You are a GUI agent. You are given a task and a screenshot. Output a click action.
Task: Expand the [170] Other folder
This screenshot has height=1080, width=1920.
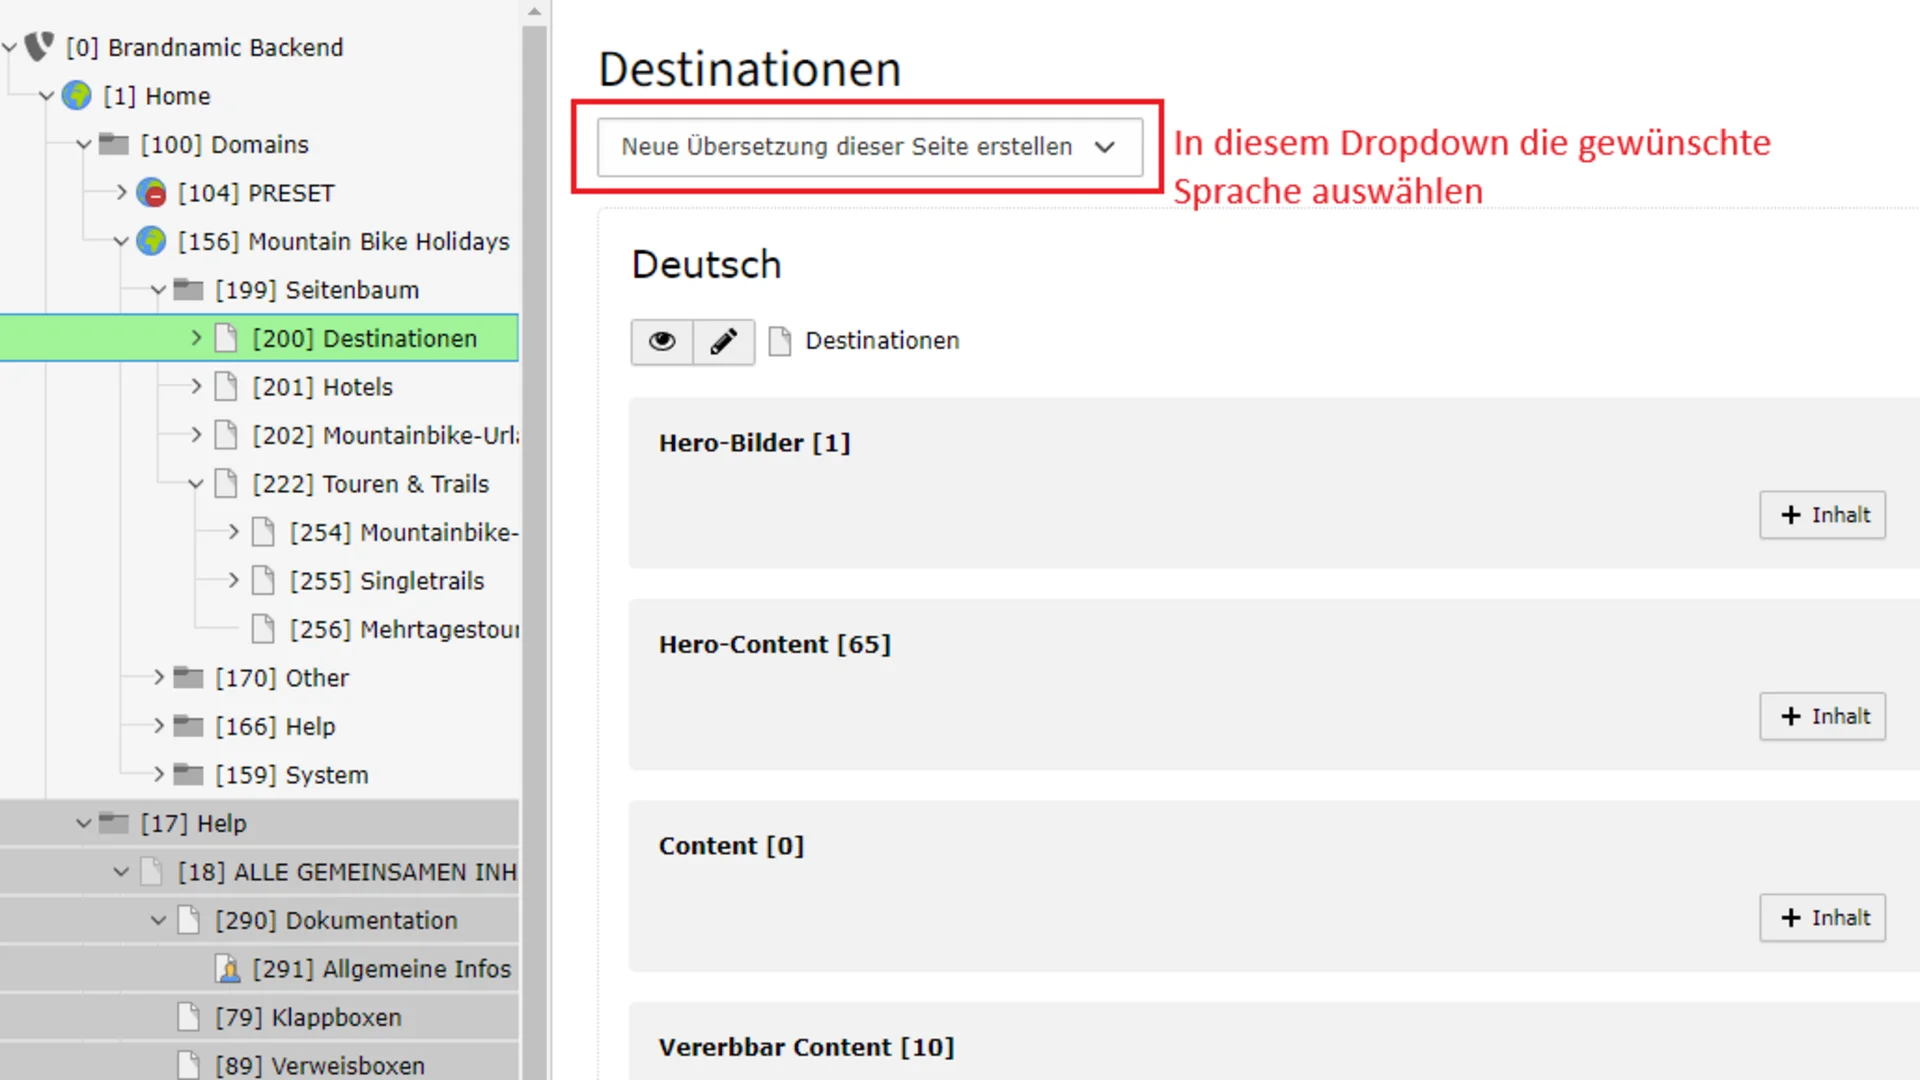[158, 677]
